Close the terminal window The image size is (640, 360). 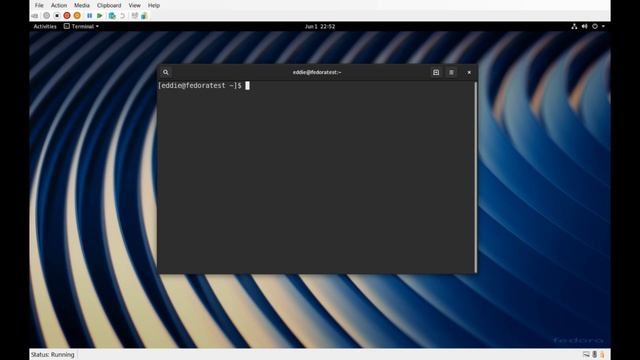coord(469,72)
